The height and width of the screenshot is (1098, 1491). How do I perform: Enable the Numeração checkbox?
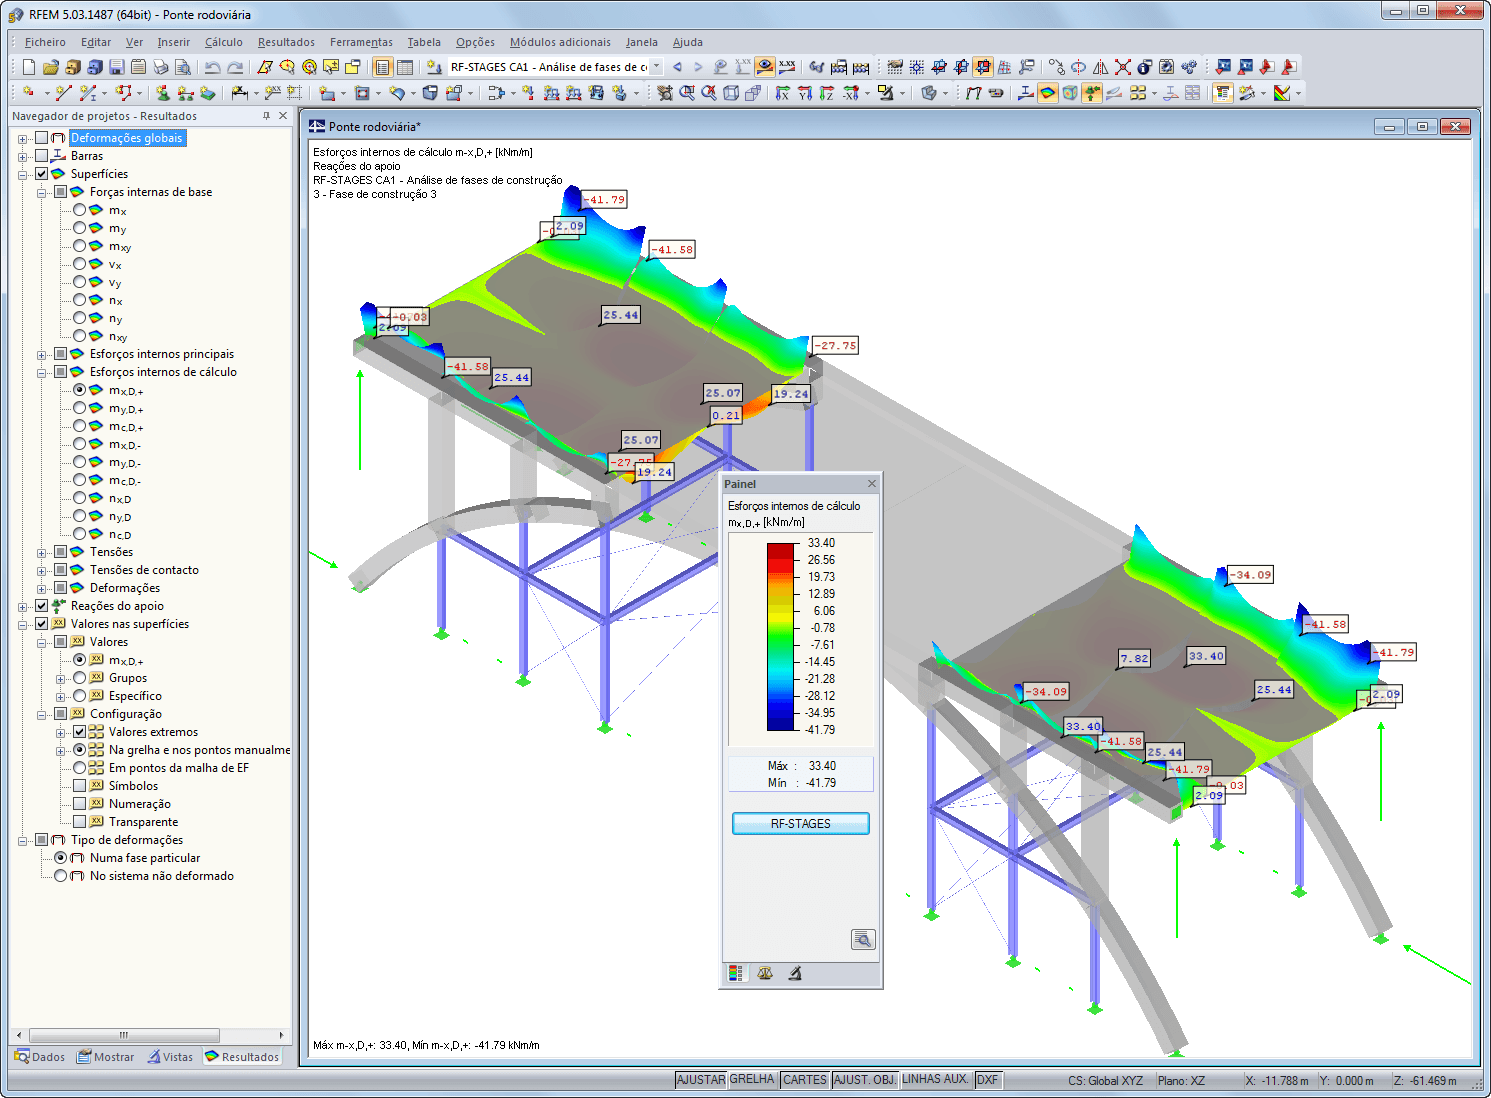[x=80, y=804]
